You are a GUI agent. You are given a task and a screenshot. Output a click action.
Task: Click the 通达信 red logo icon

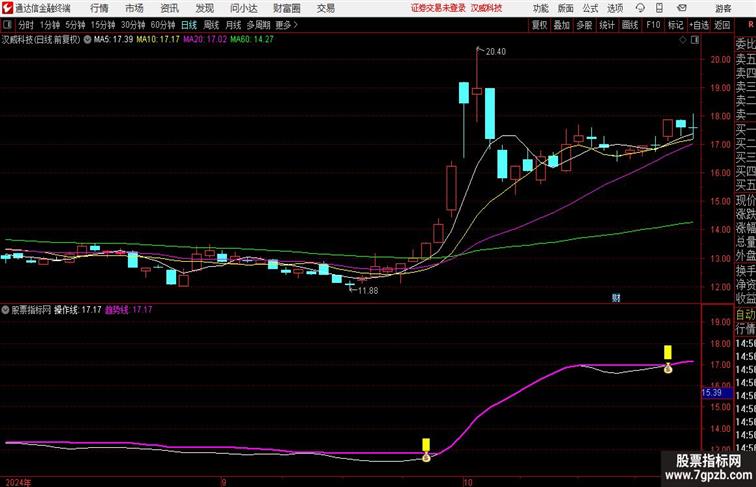pos(7,8)
